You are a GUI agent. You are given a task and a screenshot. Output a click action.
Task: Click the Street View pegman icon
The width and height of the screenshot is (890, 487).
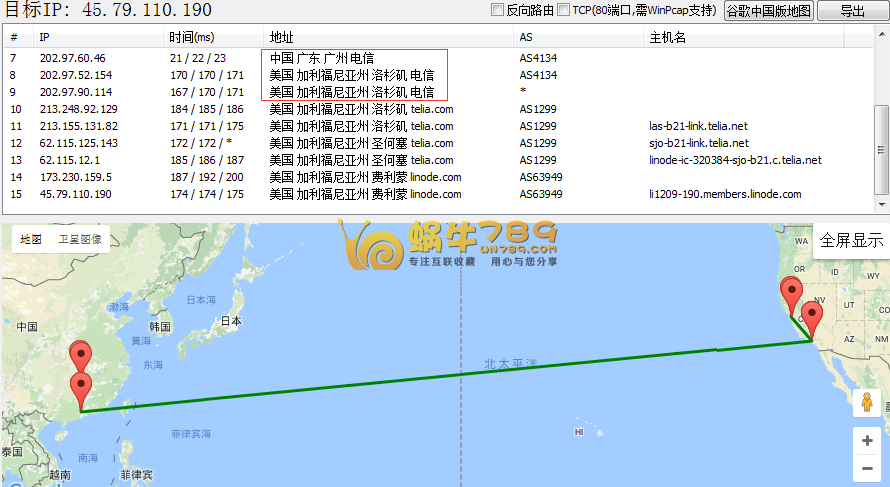[x=866, y=403]
